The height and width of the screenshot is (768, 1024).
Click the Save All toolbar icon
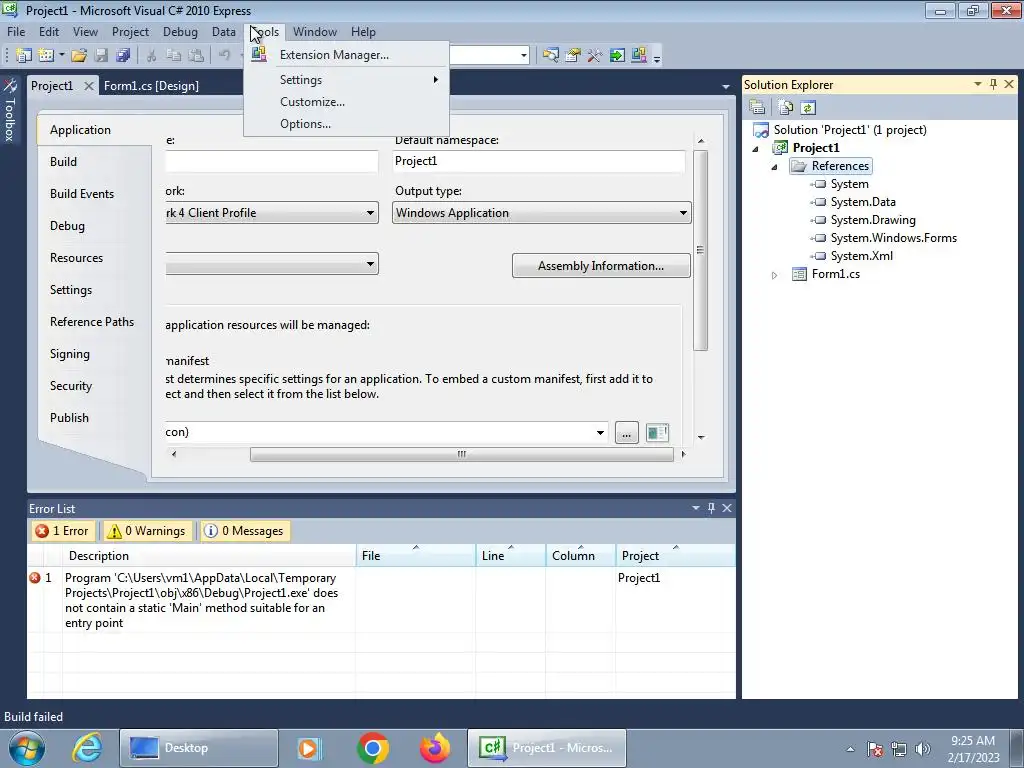123,56
